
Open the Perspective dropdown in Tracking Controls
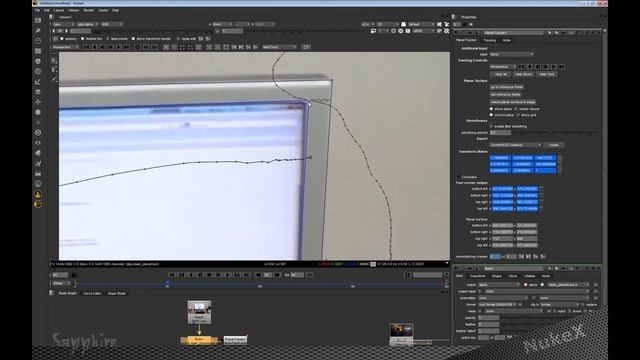[503, 67]
